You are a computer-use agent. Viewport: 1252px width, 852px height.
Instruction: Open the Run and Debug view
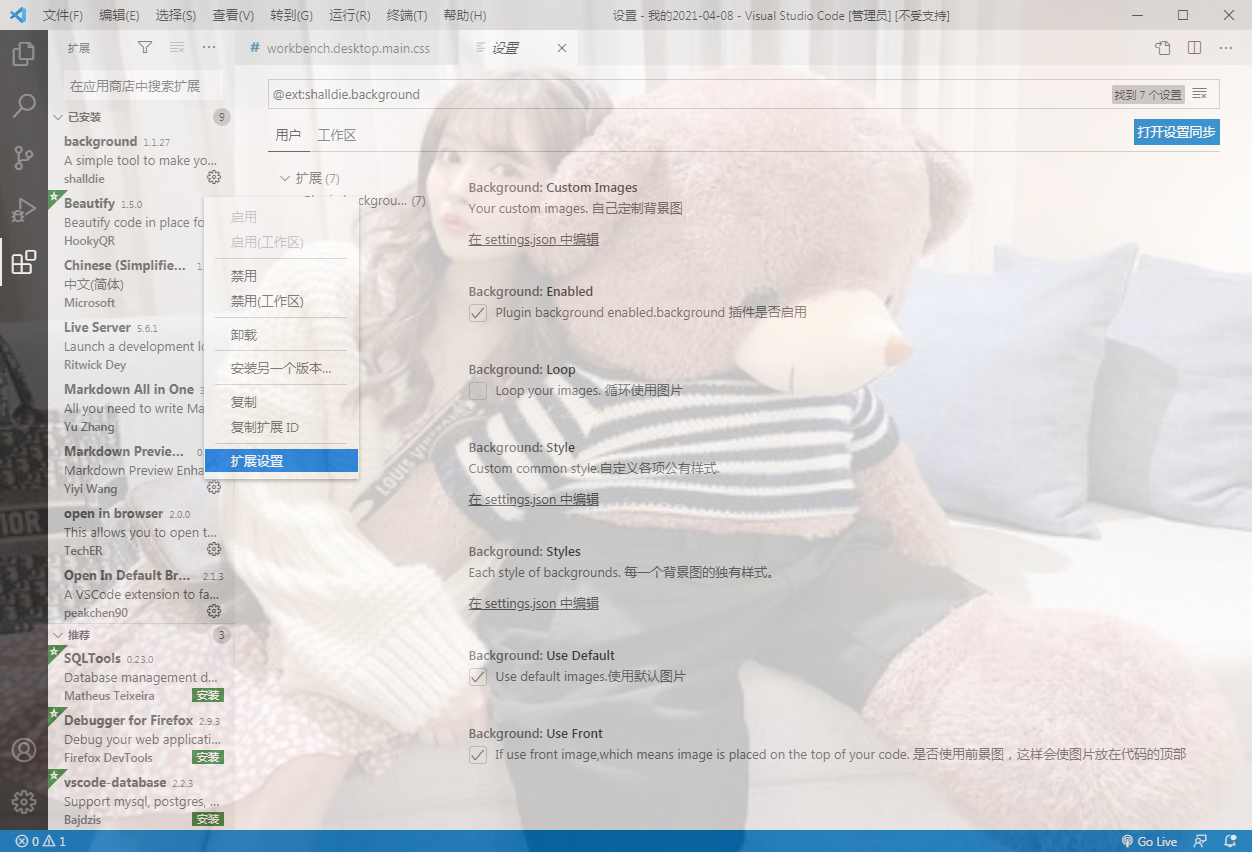pos(24,210)
